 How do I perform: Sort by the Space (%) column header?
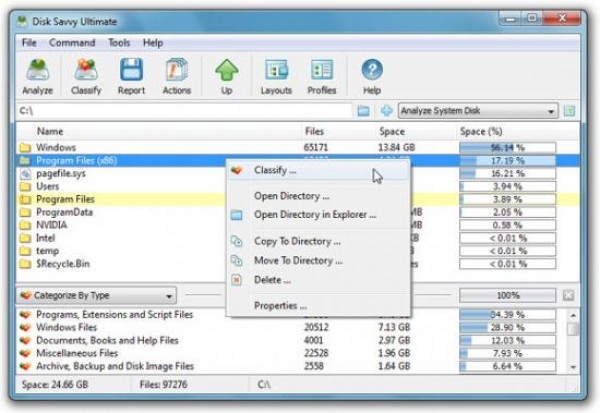tap(481, 131)
